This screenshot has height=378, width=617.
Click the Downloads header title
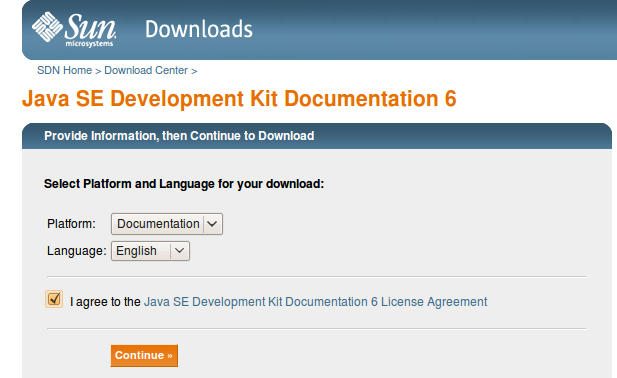[199, 29]
